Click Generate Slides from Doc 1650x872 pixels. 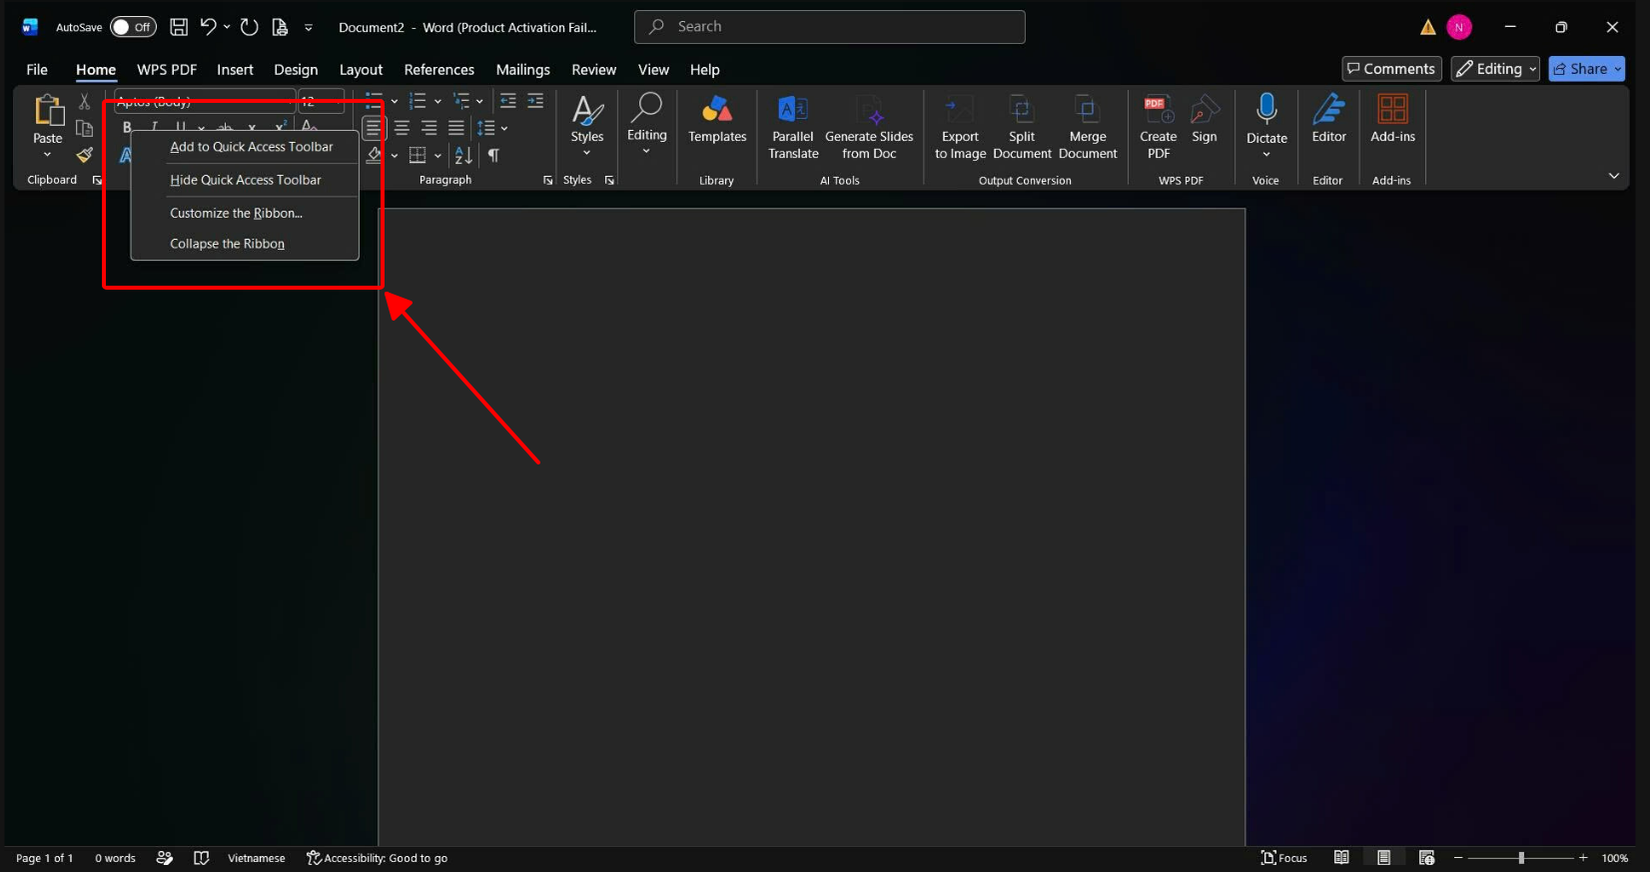pos(869,127)
